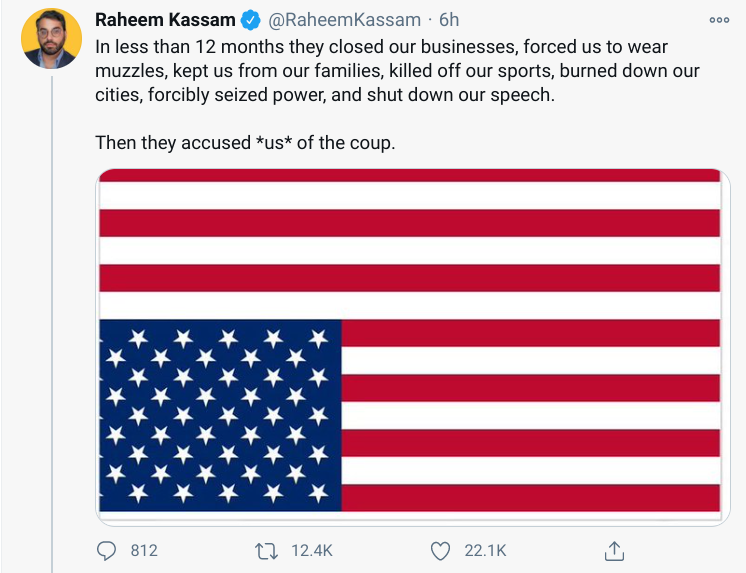
Task: Click the 812 replies count
Action: tap(144, 550)
